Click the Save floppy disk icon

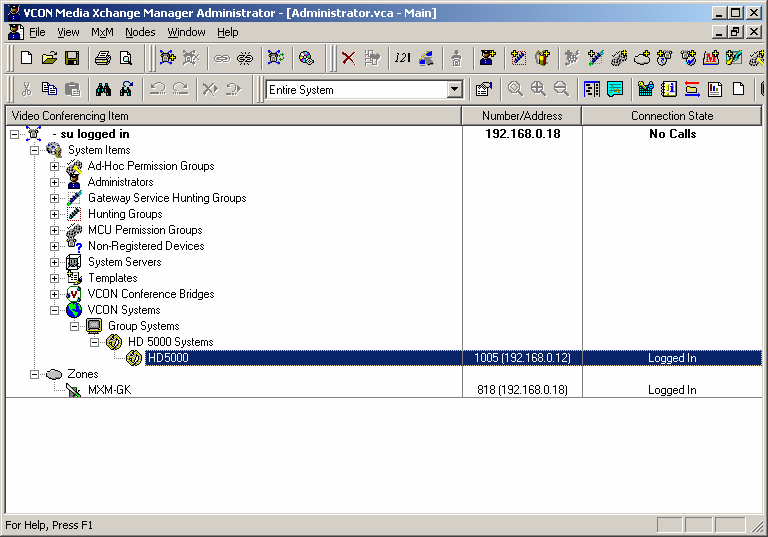pos(72,58)
